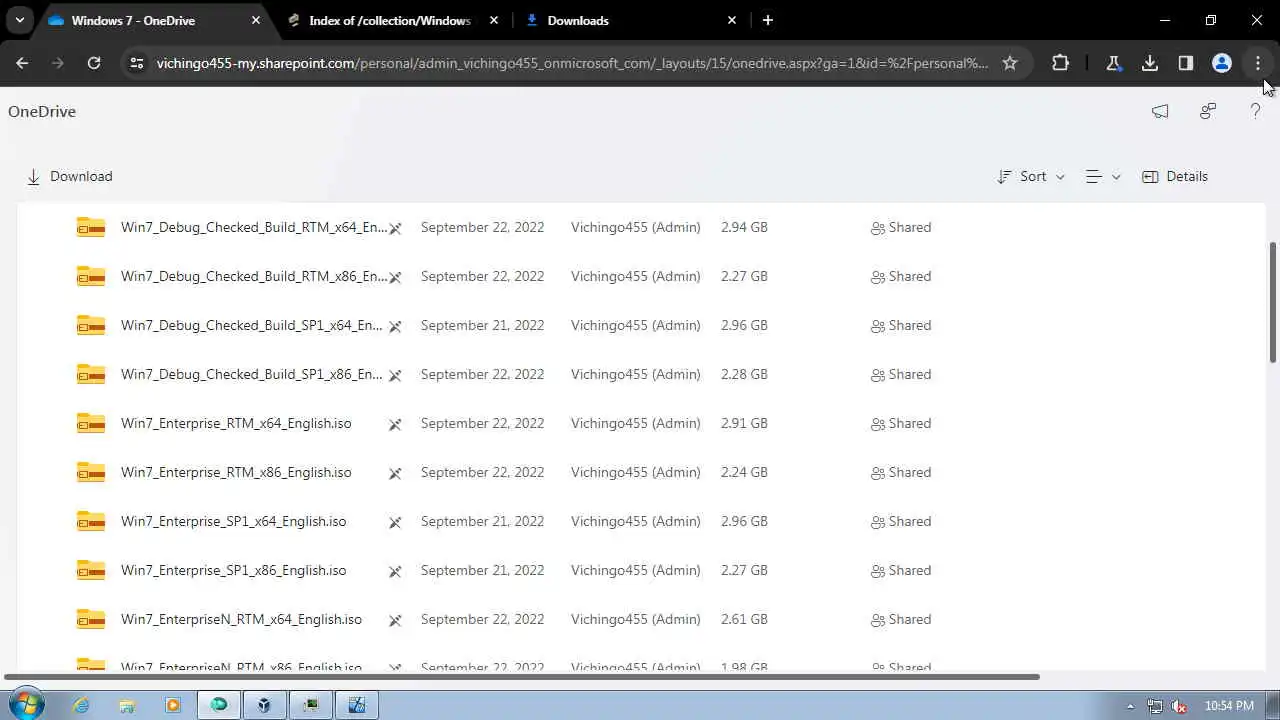Open Win7_Debug_Checked_Build_SP1_x64 file link
The width and height of the screenshot is (1280, 720).
click(251, 325)
